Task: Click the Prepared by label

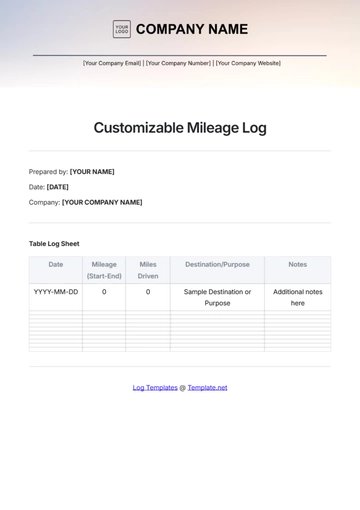Action: pyautogui.click(x=48, y=172)
